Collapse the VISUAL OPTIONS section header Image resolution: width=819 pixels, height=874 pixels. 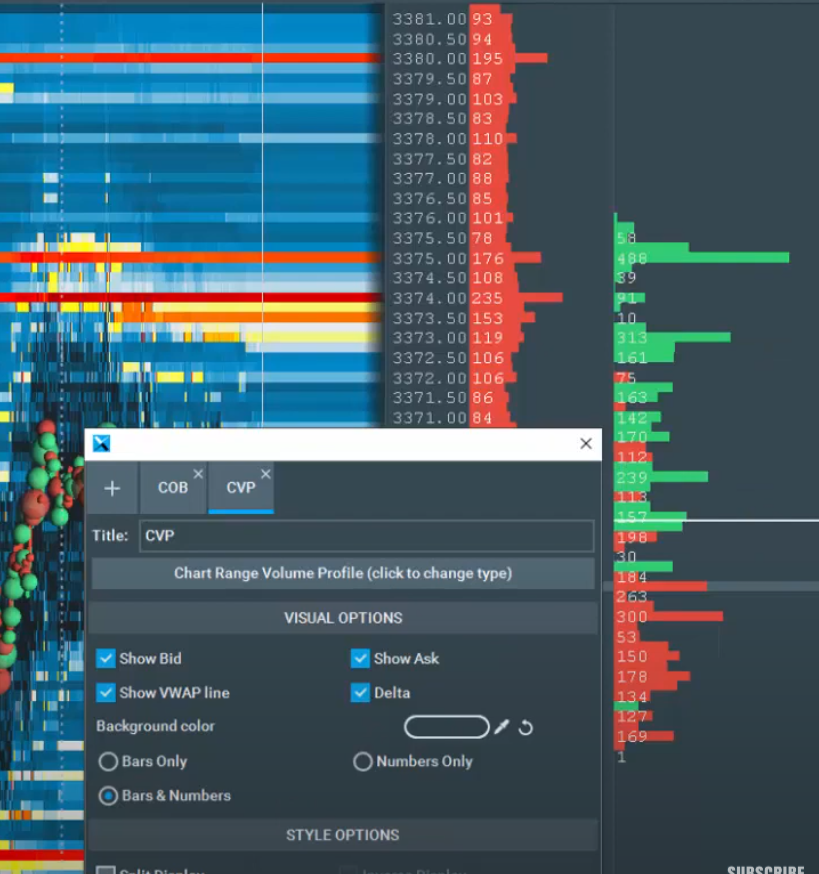click(x=343, y=618)
